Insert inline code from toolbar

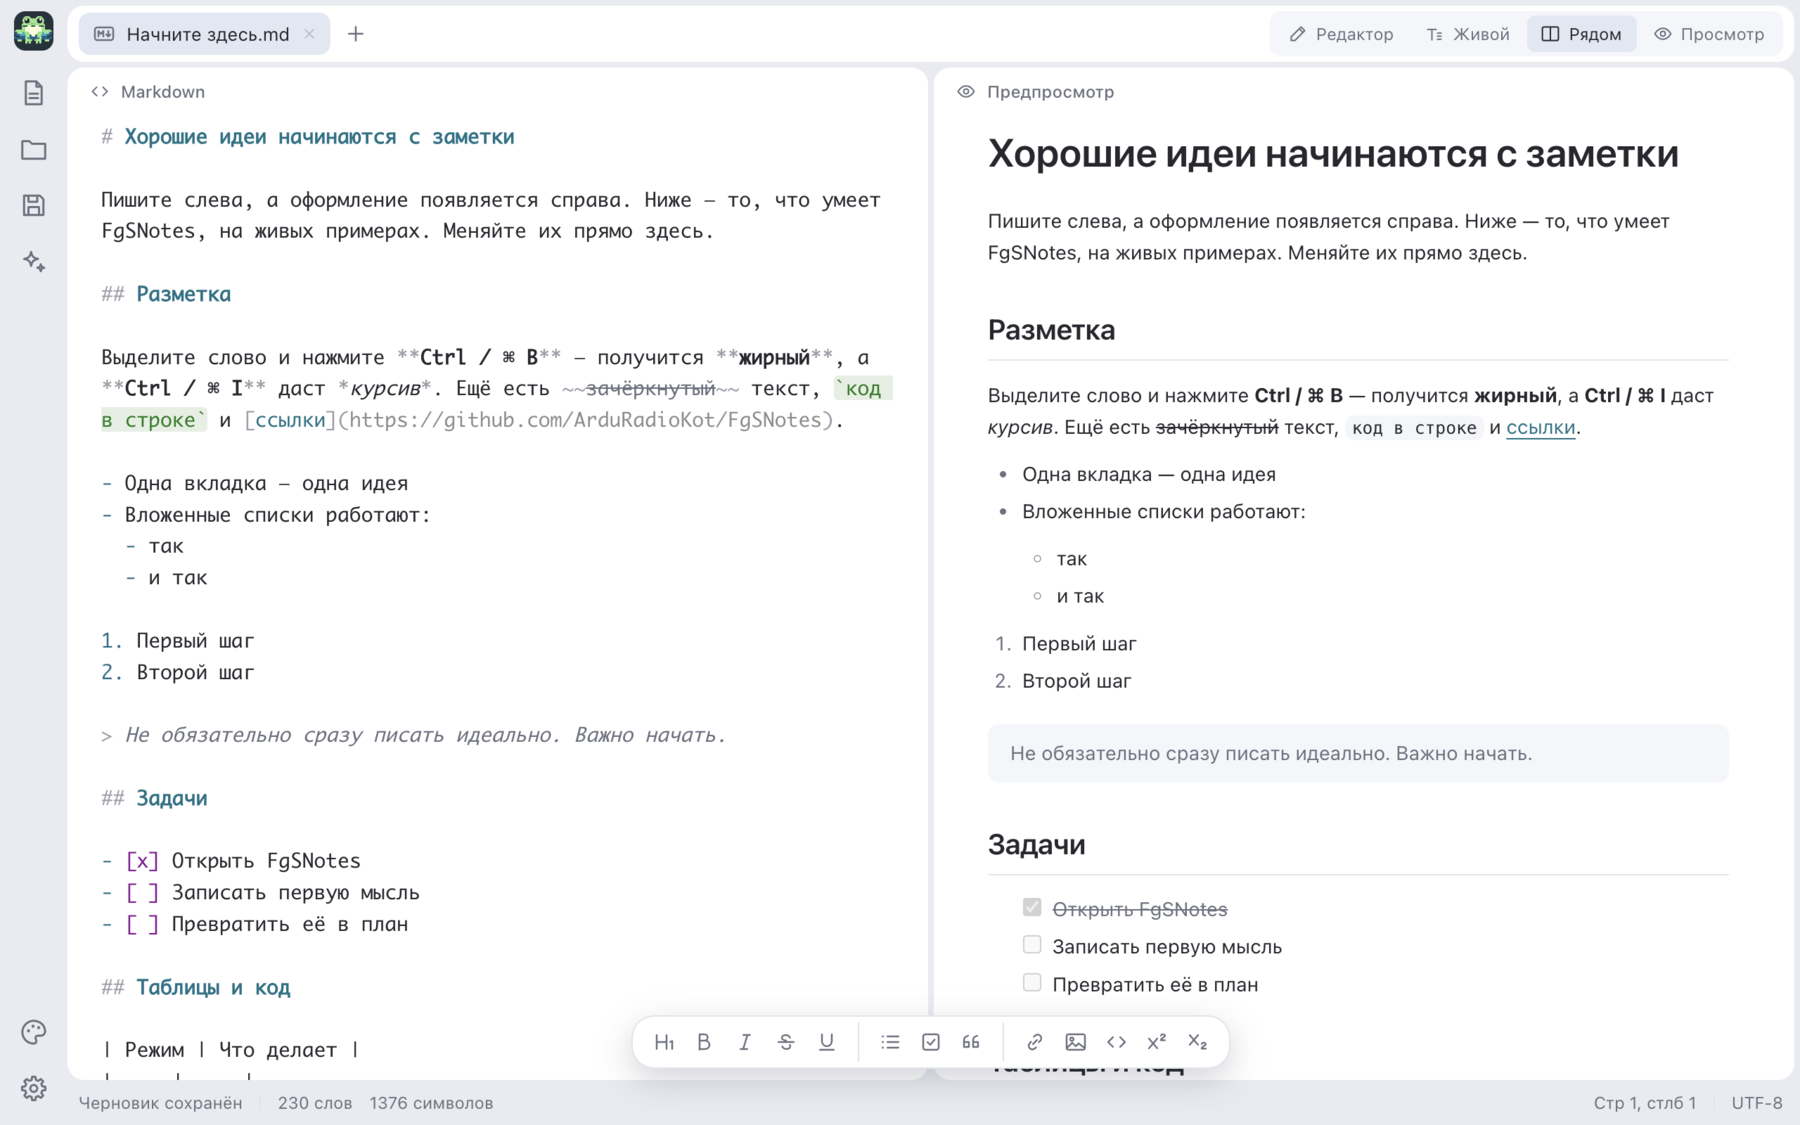tap(1117, 1042)
